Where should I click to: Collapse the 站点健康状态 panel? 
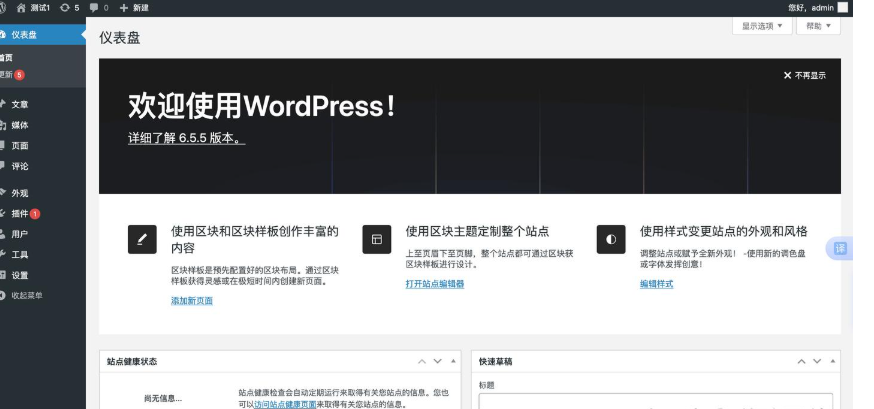pyautogui.click(x=453, y=361)
